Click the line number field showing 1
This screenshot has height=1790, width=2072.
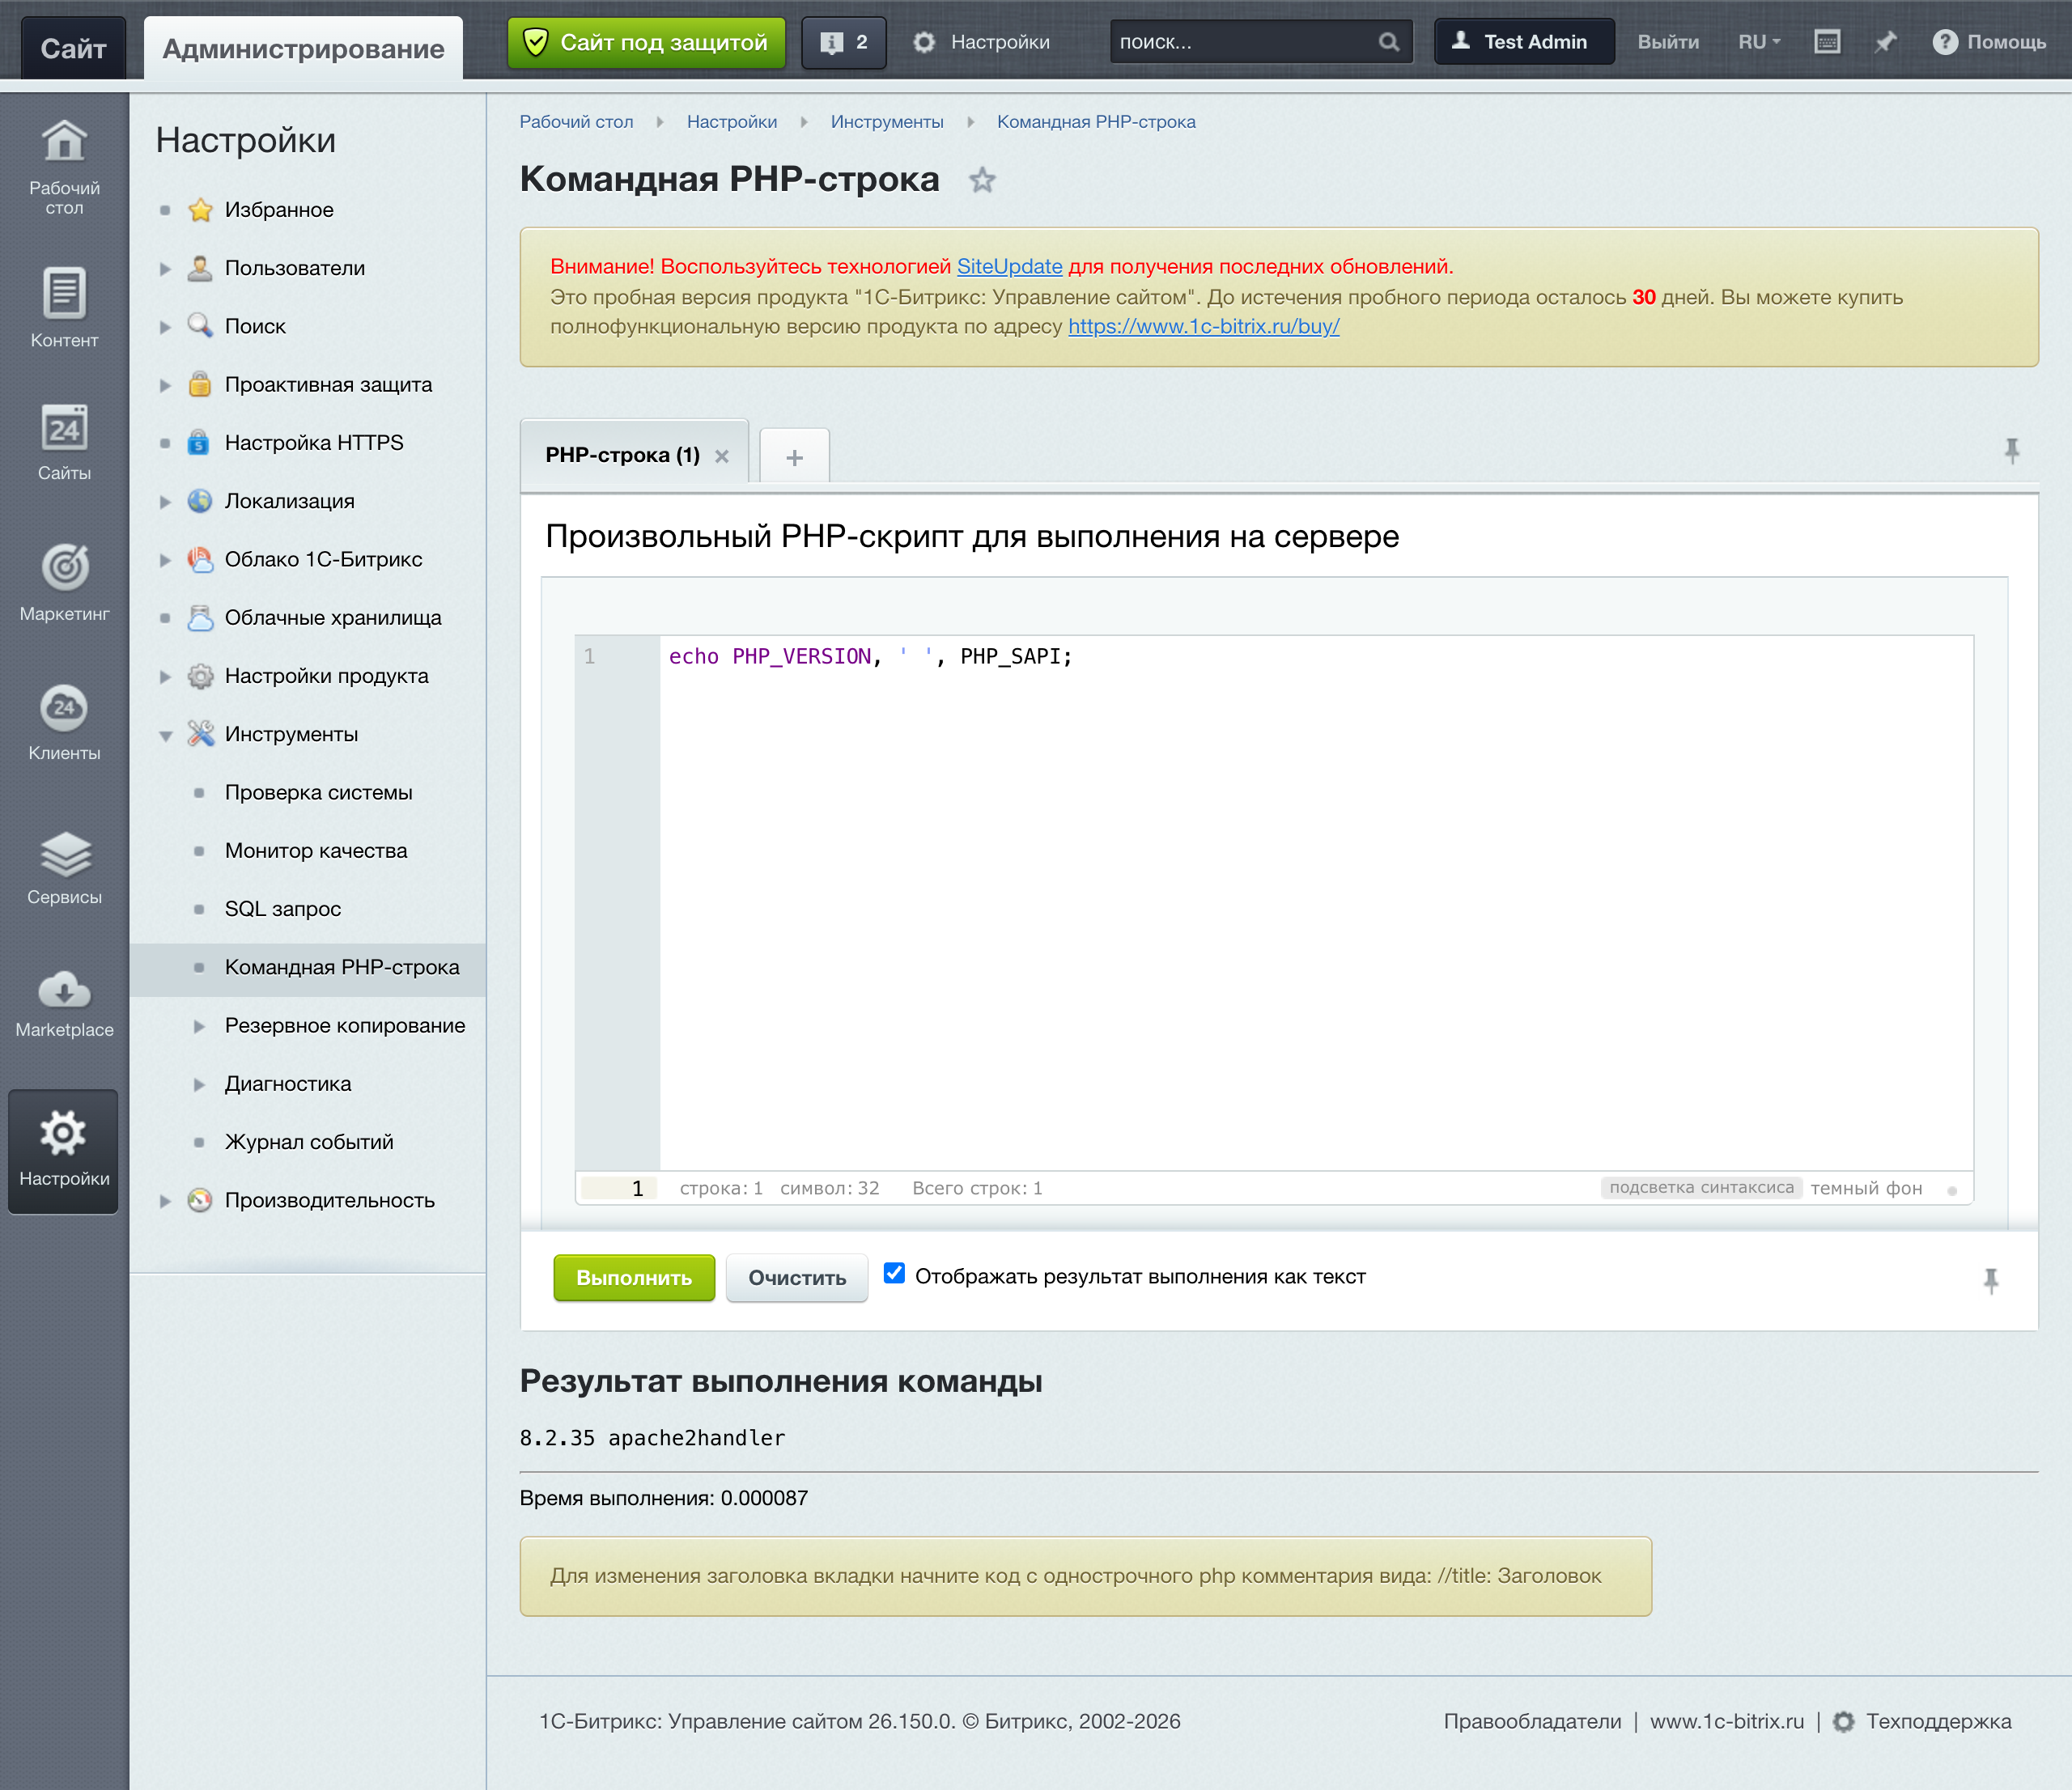click(618, 1188)
